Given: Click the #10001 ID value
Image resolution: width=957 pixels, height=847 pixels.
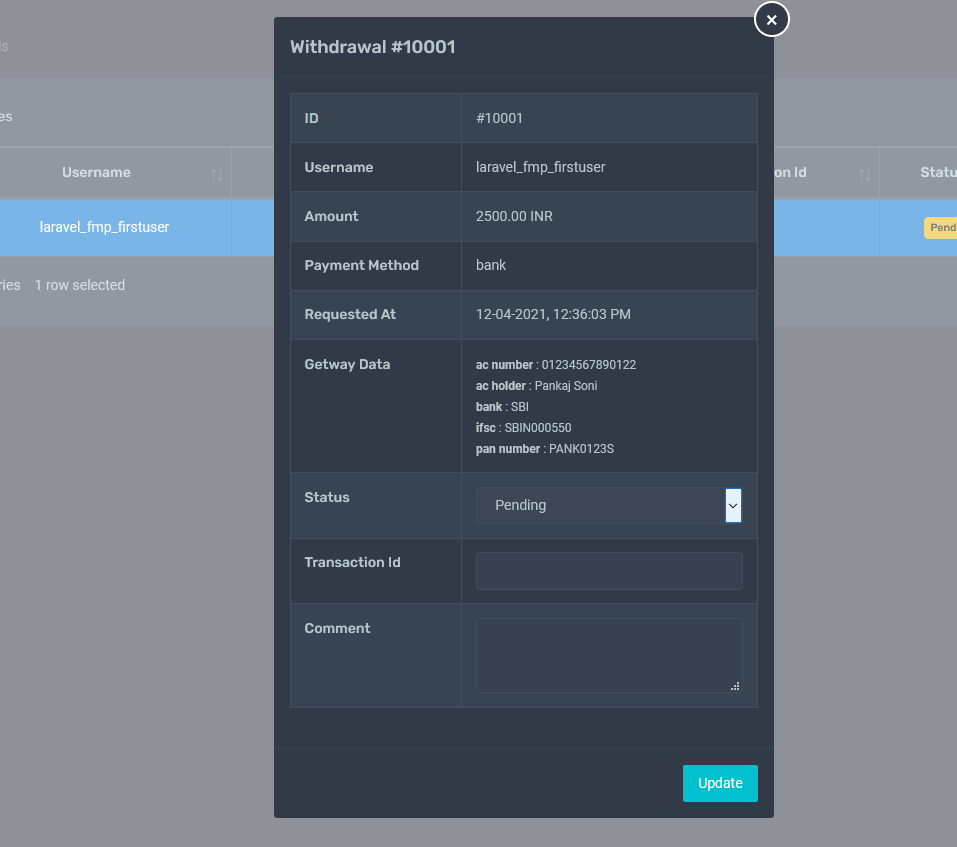Looking at the screenshot, I should click(x=499, y=118).
